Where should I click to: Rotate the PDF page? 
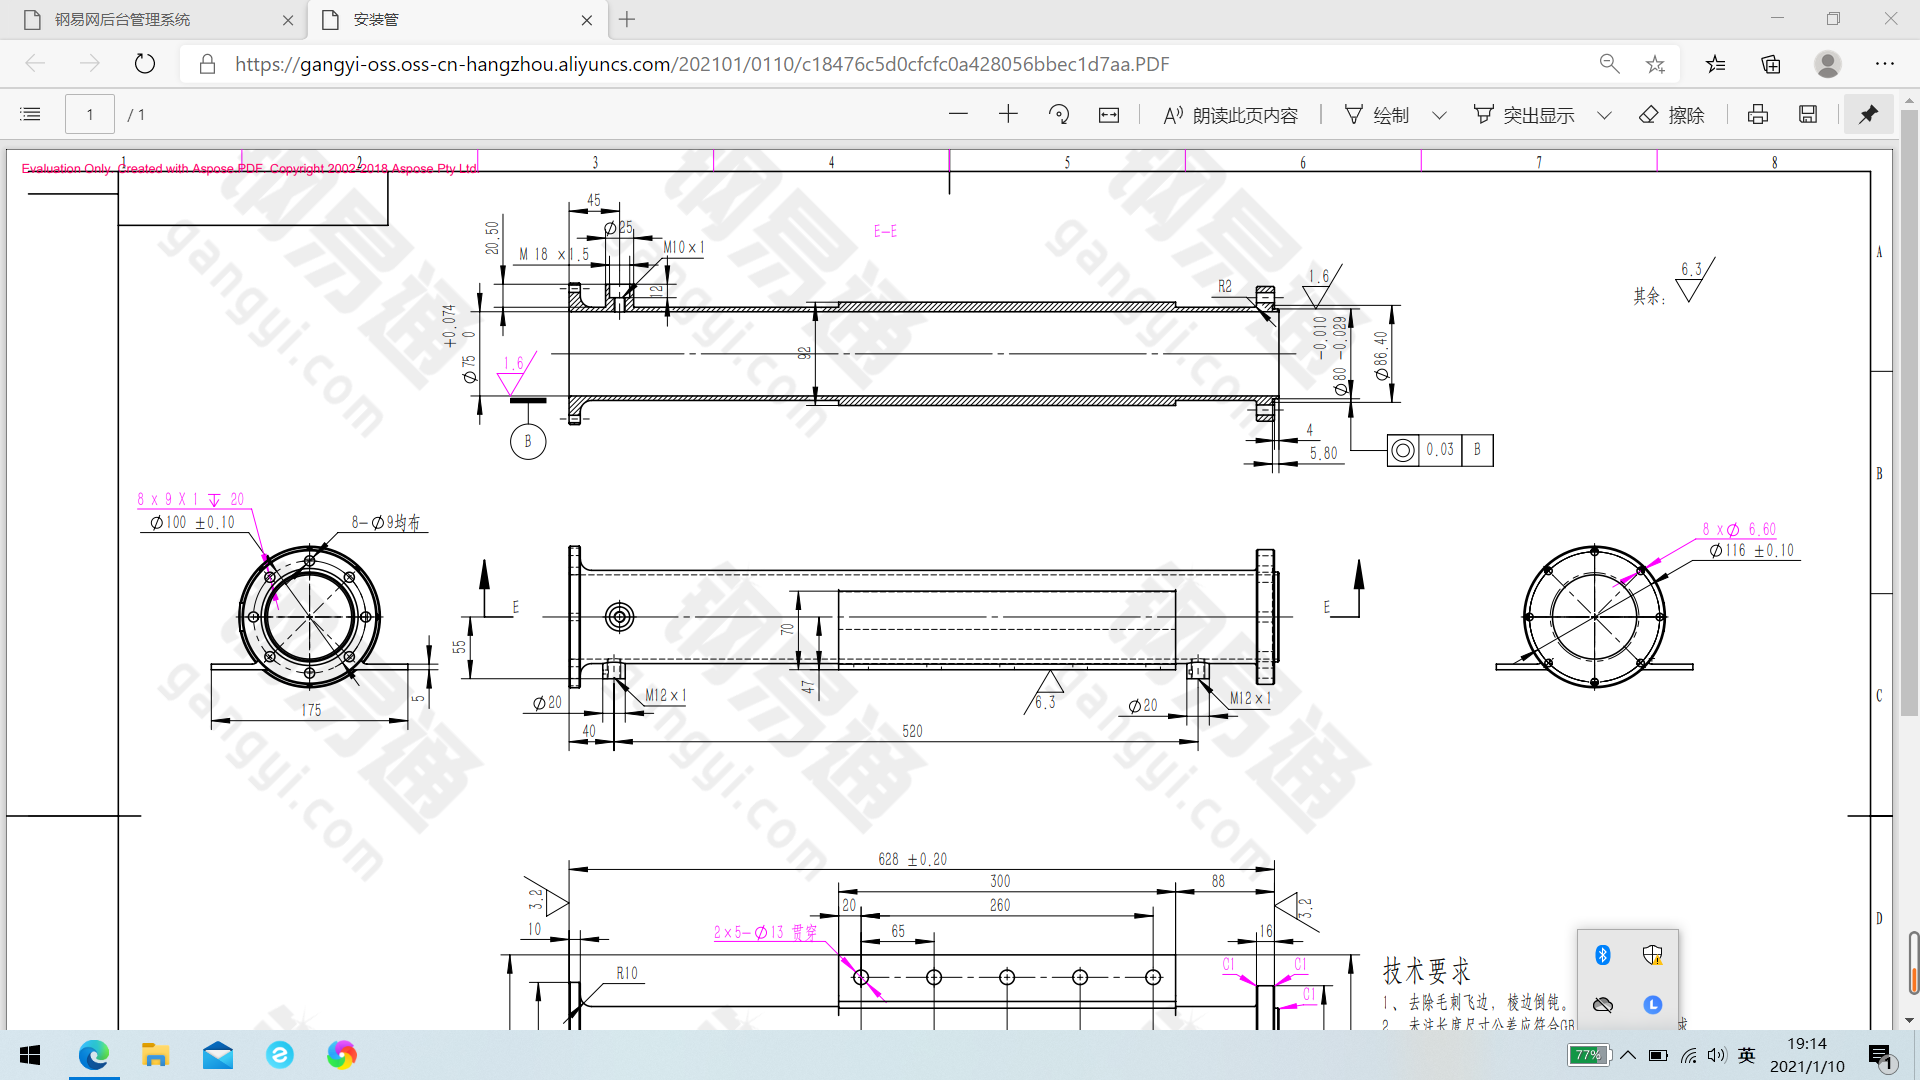(x=1059, y=115)
